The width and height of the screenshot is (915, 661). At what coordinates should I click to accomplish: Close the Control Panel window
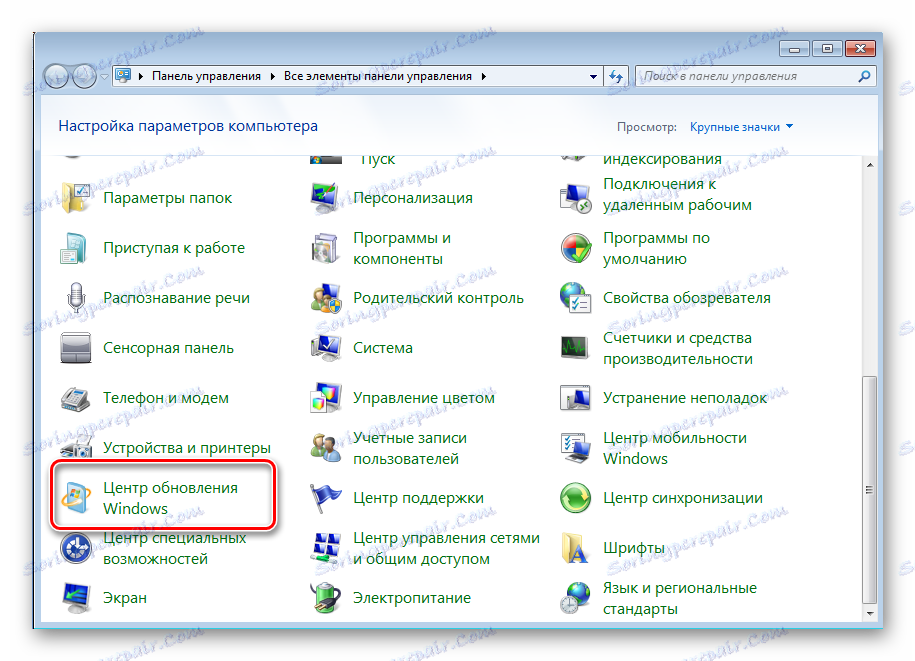pyautogui.click(x=860, y=49)
